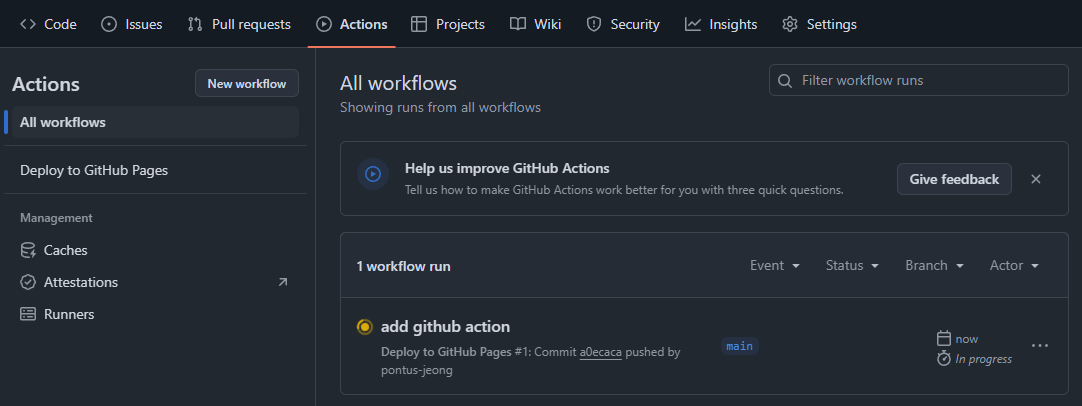Click the Management section heading
Screen dimensions: 1082x406
click(x=56, y=218)
